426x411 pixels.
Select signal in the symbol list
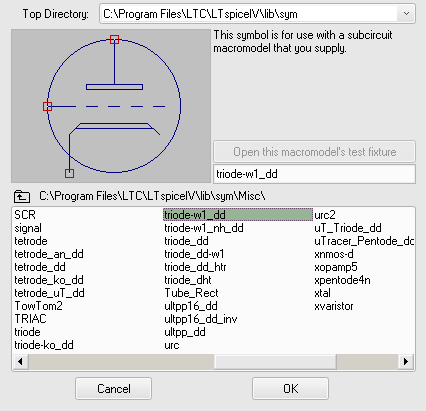pyautogui.click(x=28, y=228)
